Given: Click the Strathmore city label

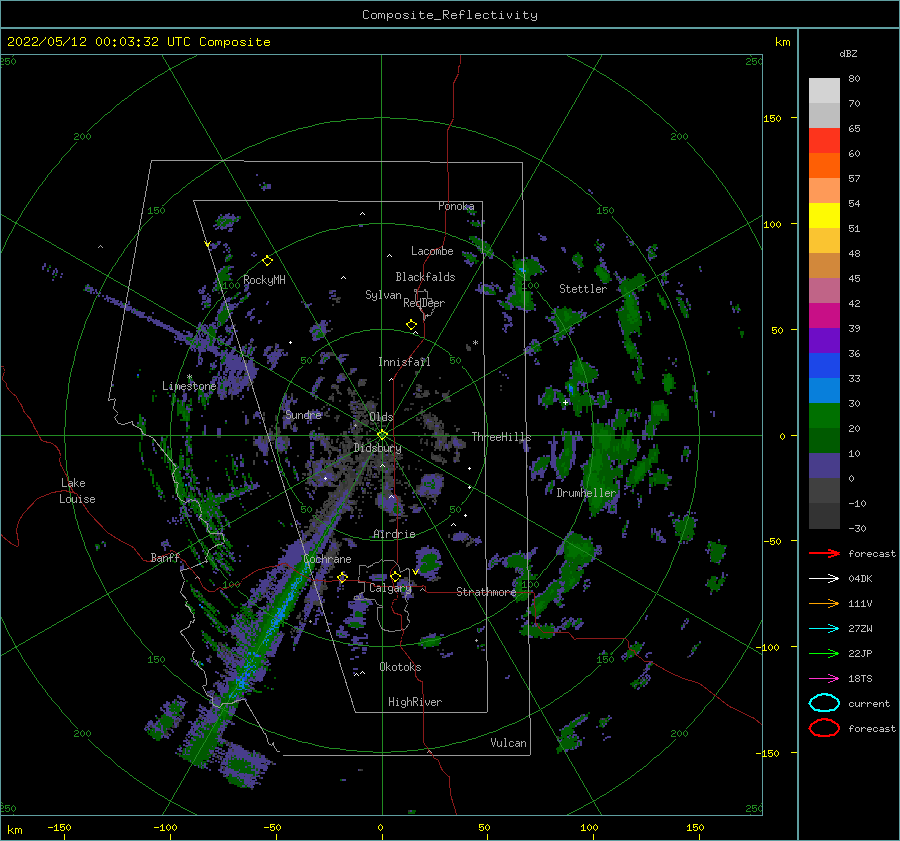Looking at the screenshot, I should coord(486,592).
